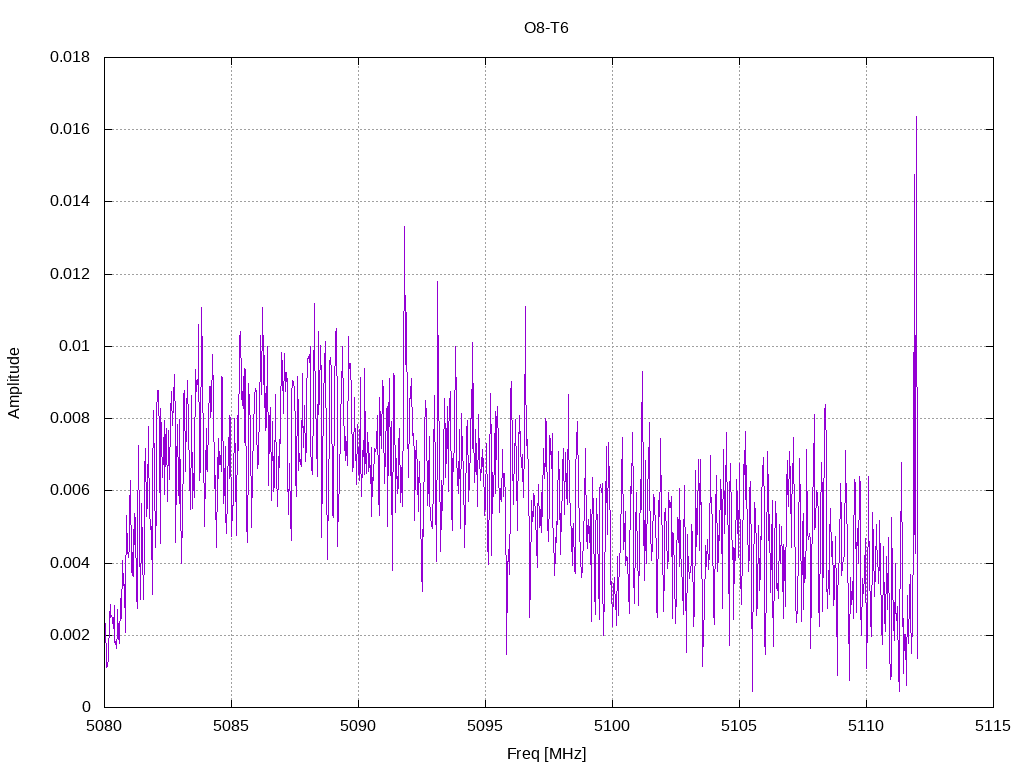Click the 0.002 y-axis tick label
Image resolution: width=1024 pixels, height=768 pixels.
click(x=70, y=635)
